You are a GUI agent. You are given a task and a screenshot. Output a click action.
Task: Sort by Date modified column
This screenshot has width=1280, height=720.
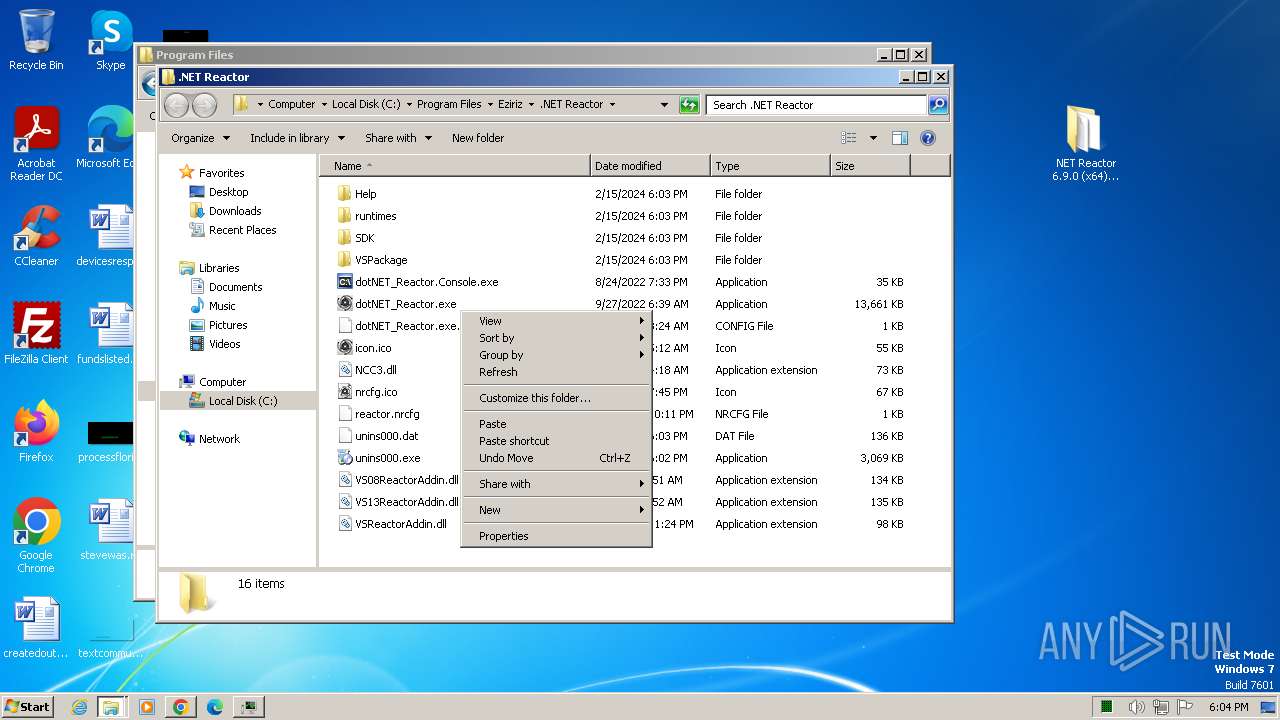point(651,166)
